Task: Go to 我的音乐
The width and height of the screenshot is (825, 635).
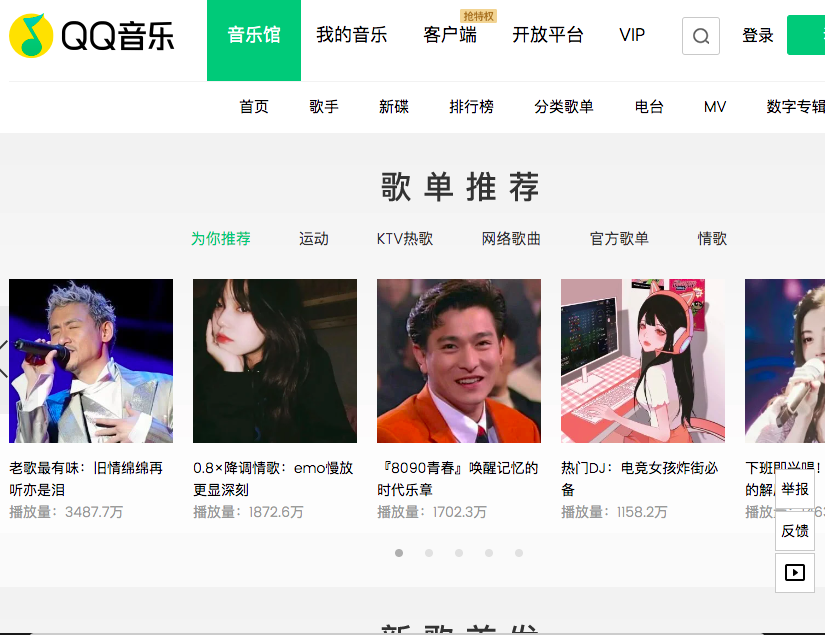Action: click(x=351, y=35)
